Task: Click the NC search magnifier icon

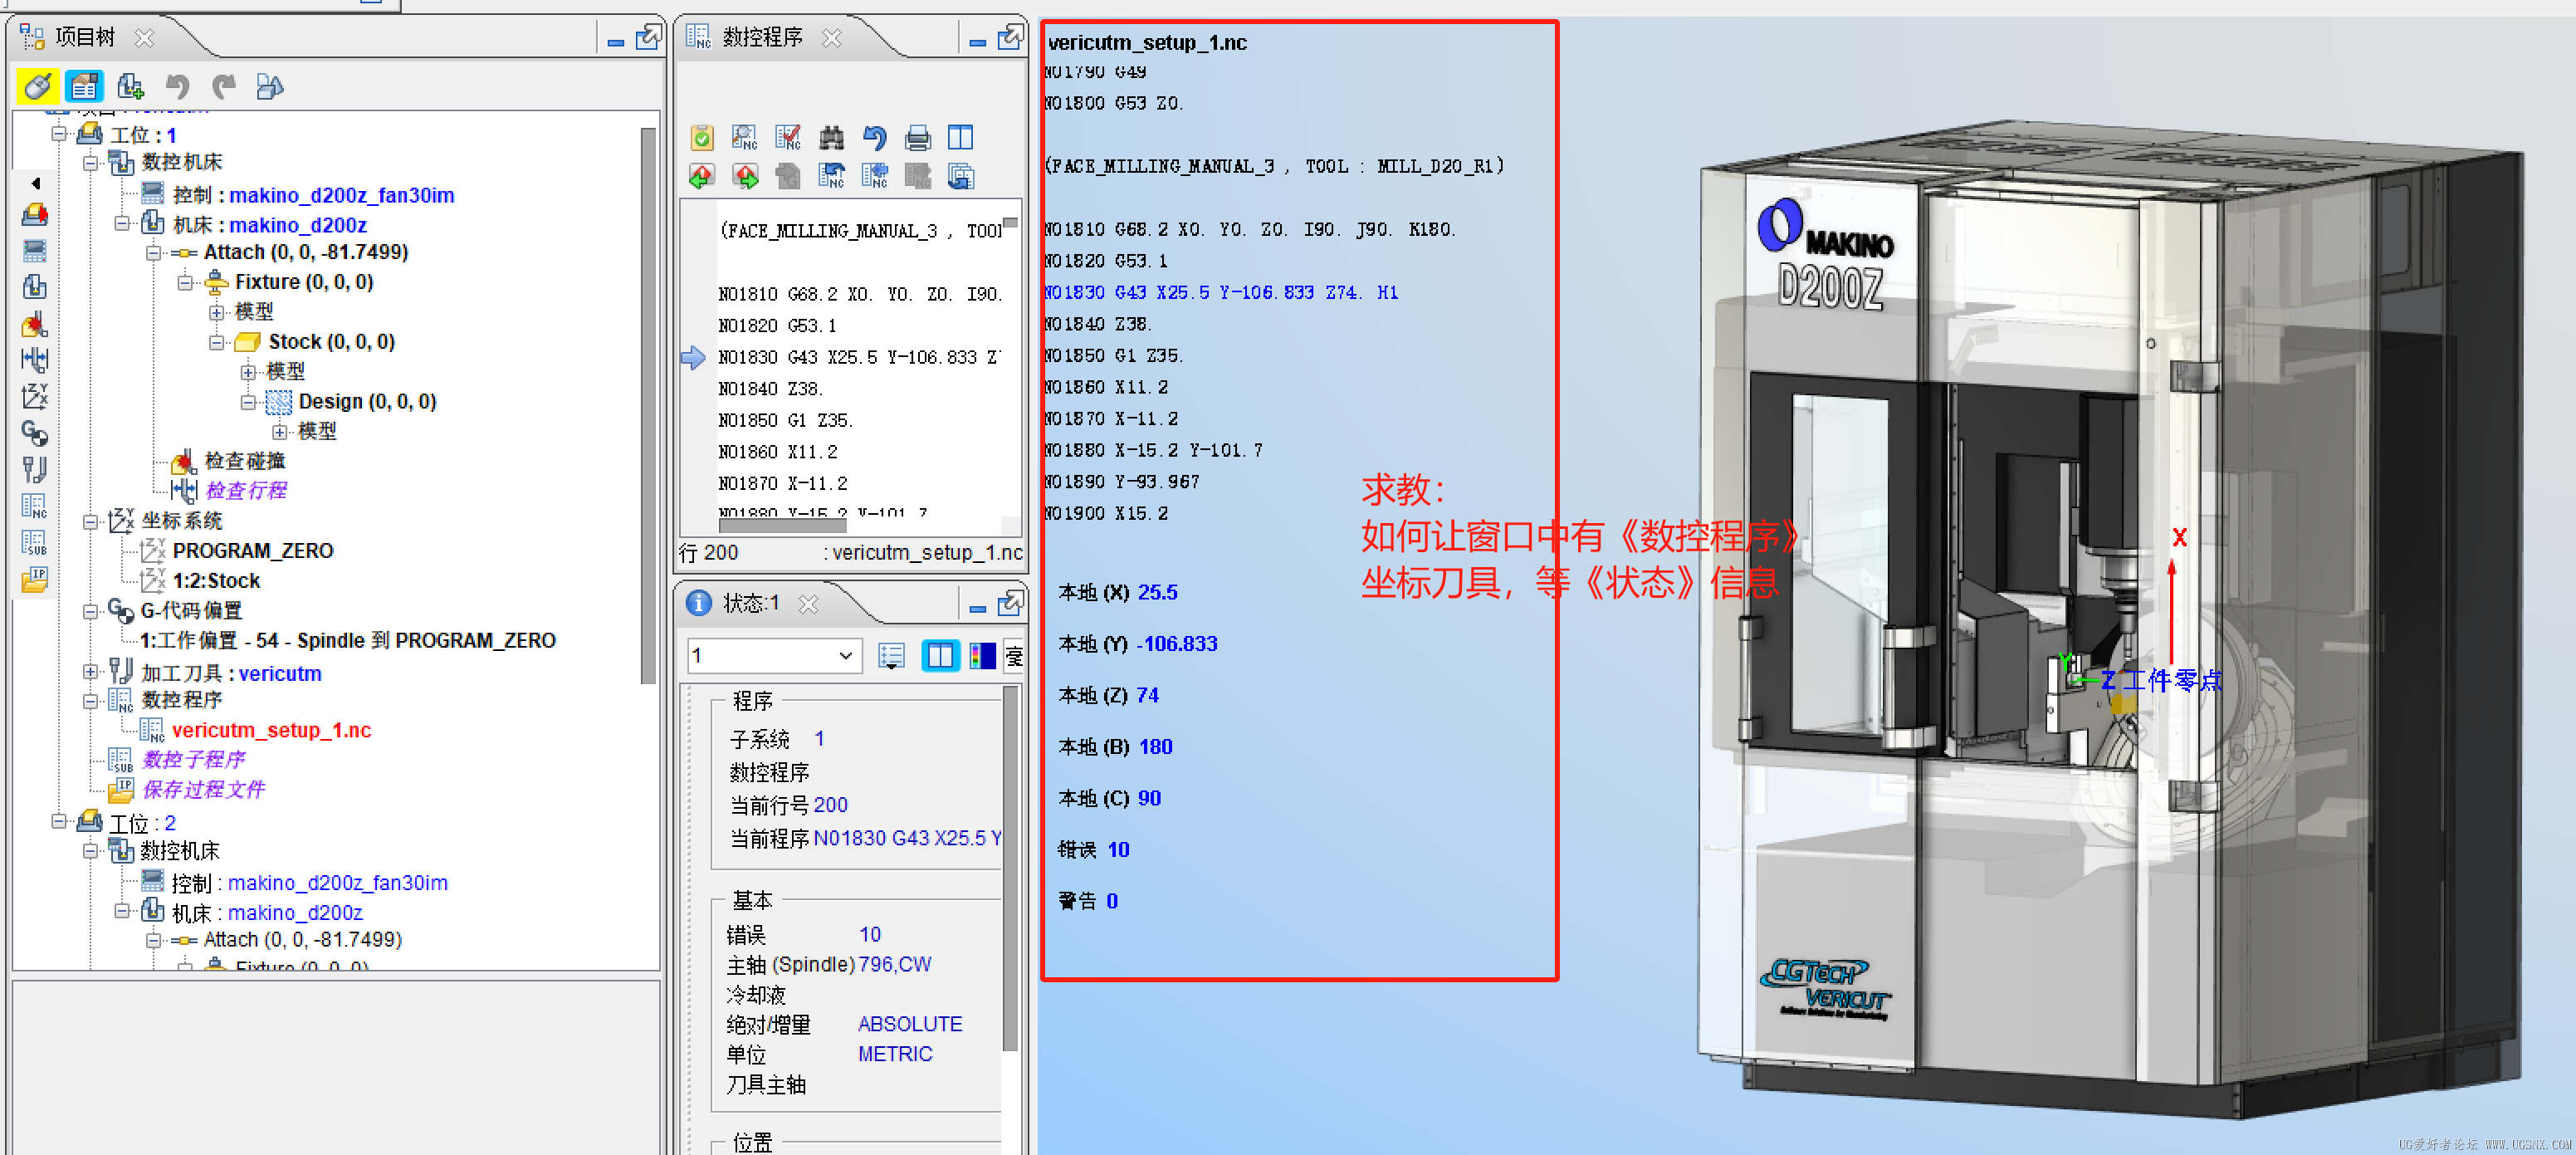Action: point(745,137)
